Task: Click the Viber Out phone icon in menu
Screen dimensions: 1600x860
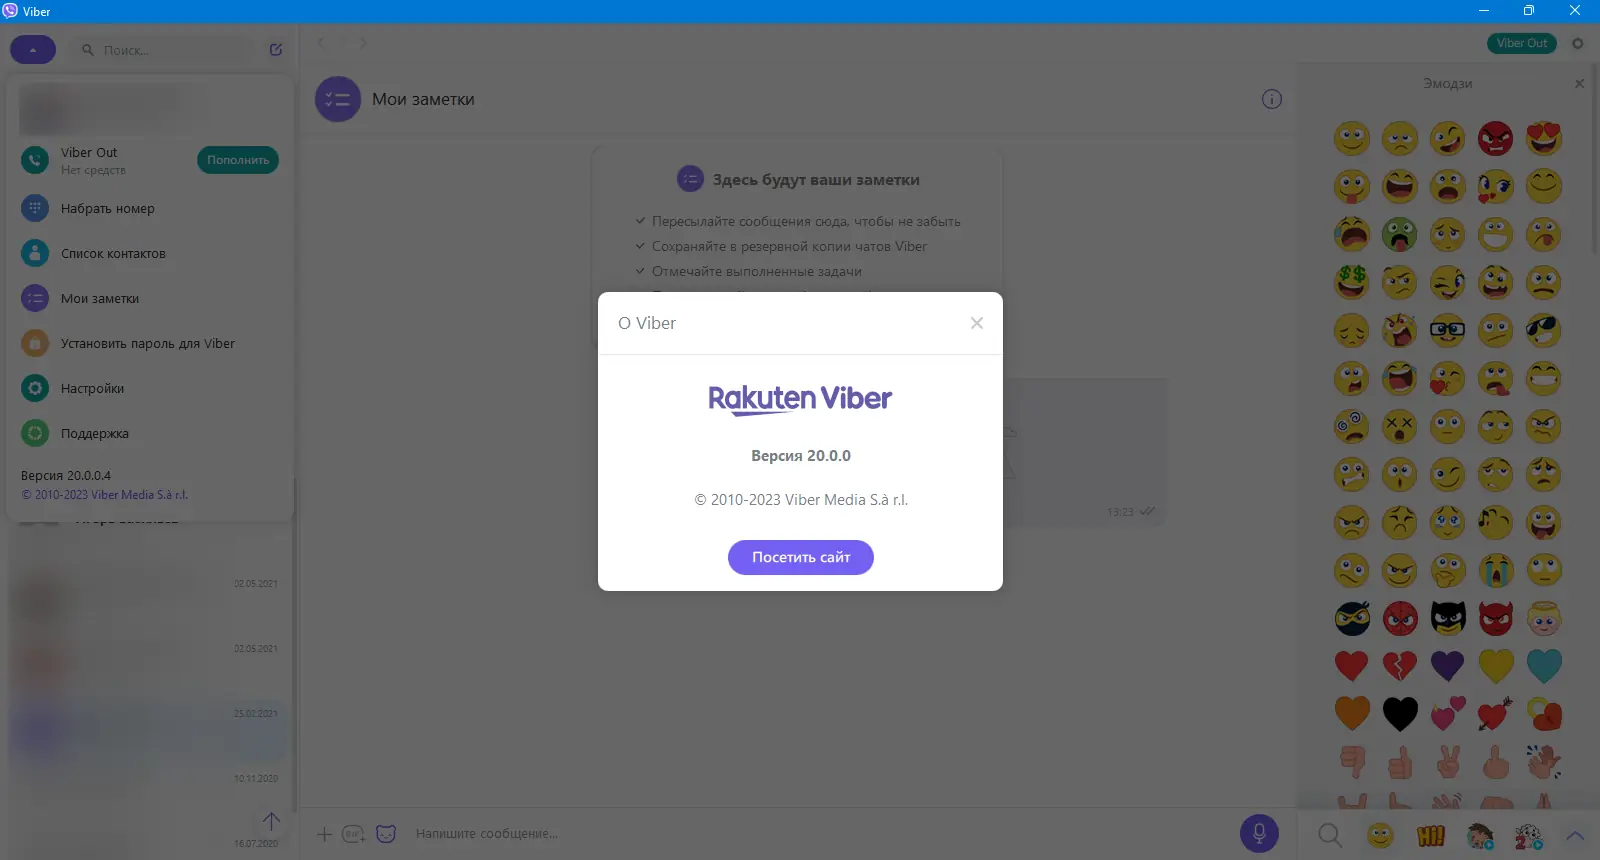Action: tap(35, 160)
